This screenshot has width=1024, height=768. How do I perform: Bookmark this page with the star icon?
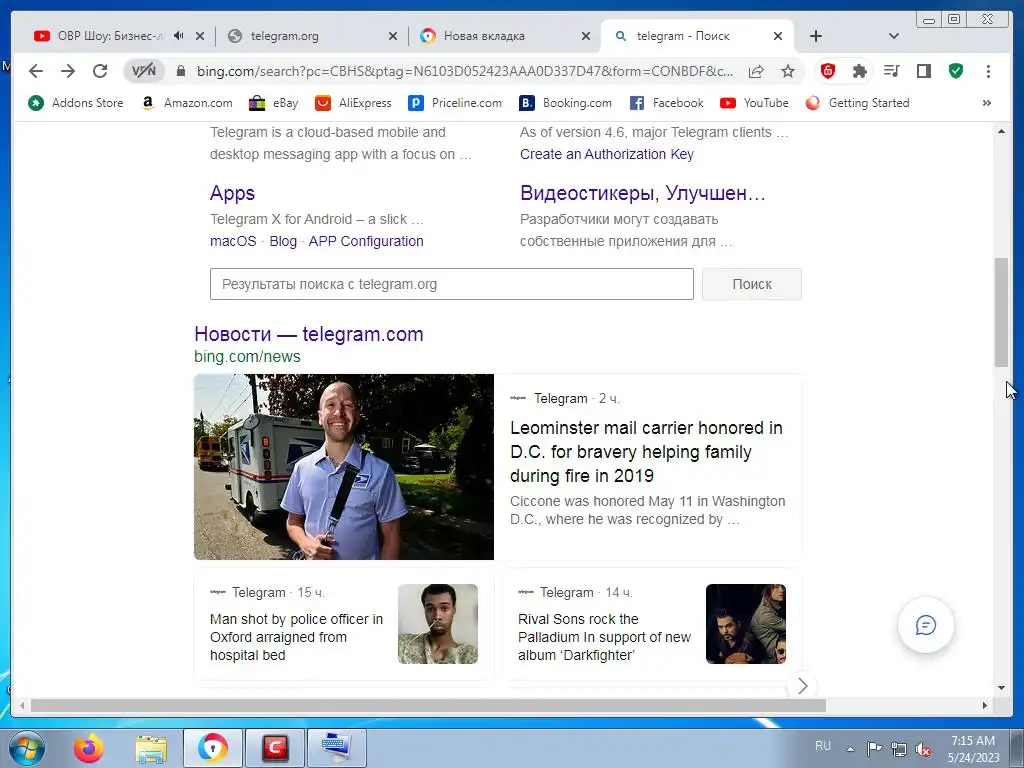coord(788,71)
